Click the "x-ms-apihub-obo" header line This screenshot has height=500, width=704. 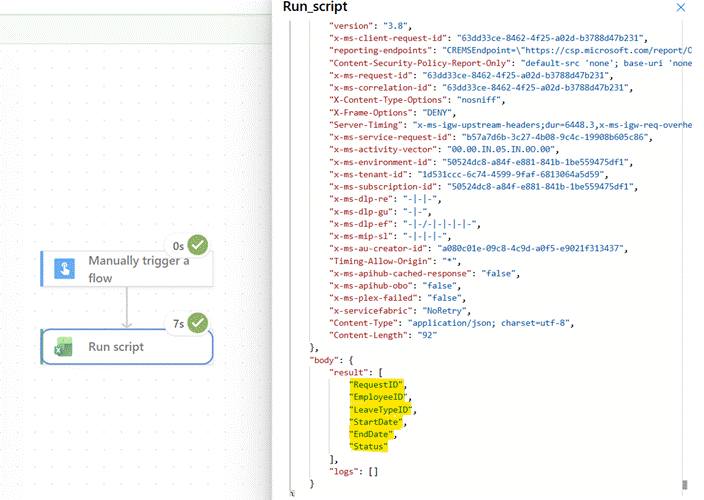(x=395, y=286)
